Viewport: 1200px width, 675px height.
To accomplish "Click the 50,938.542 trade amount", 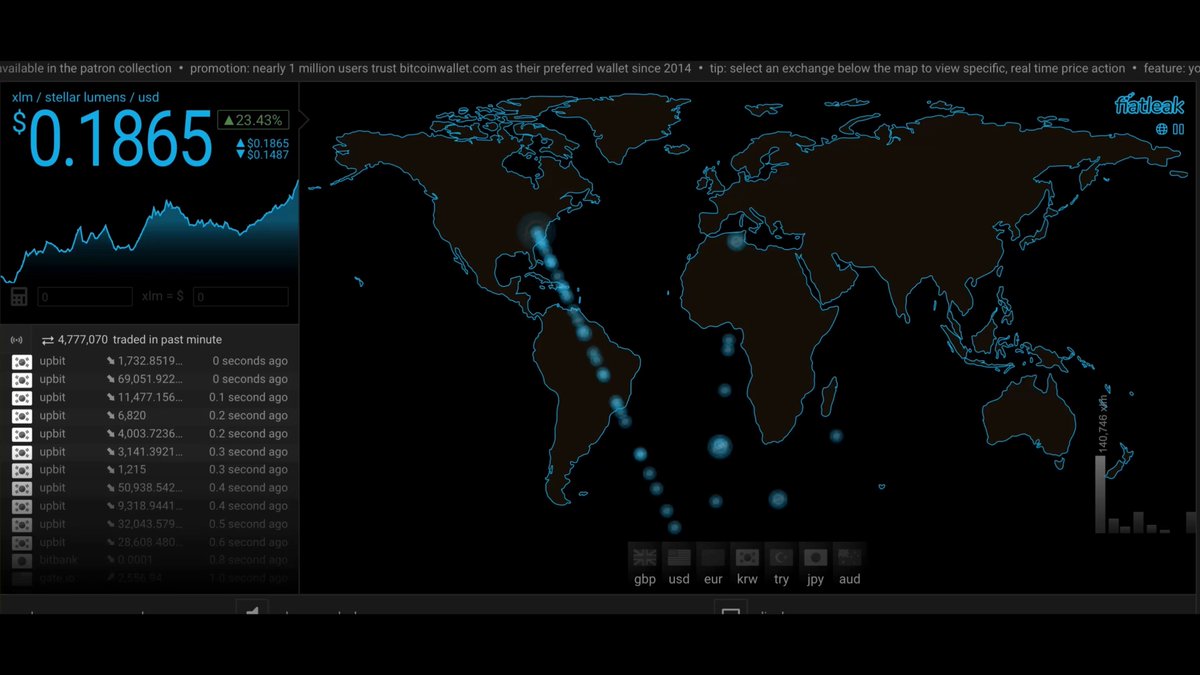I will coord(150,488).
